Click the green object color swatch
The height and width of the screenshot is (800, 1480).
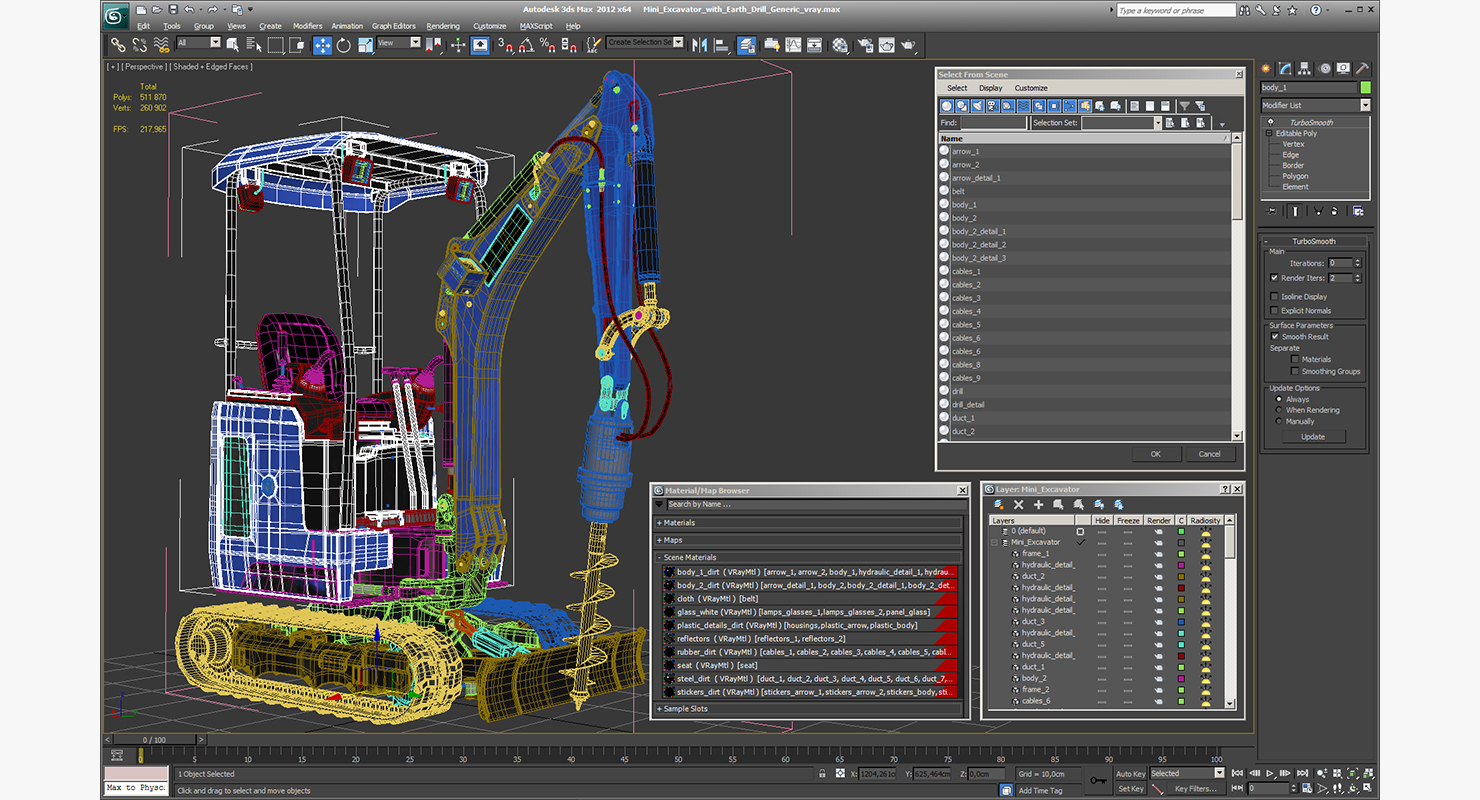pyautogui.click(x=1365, y=88)
